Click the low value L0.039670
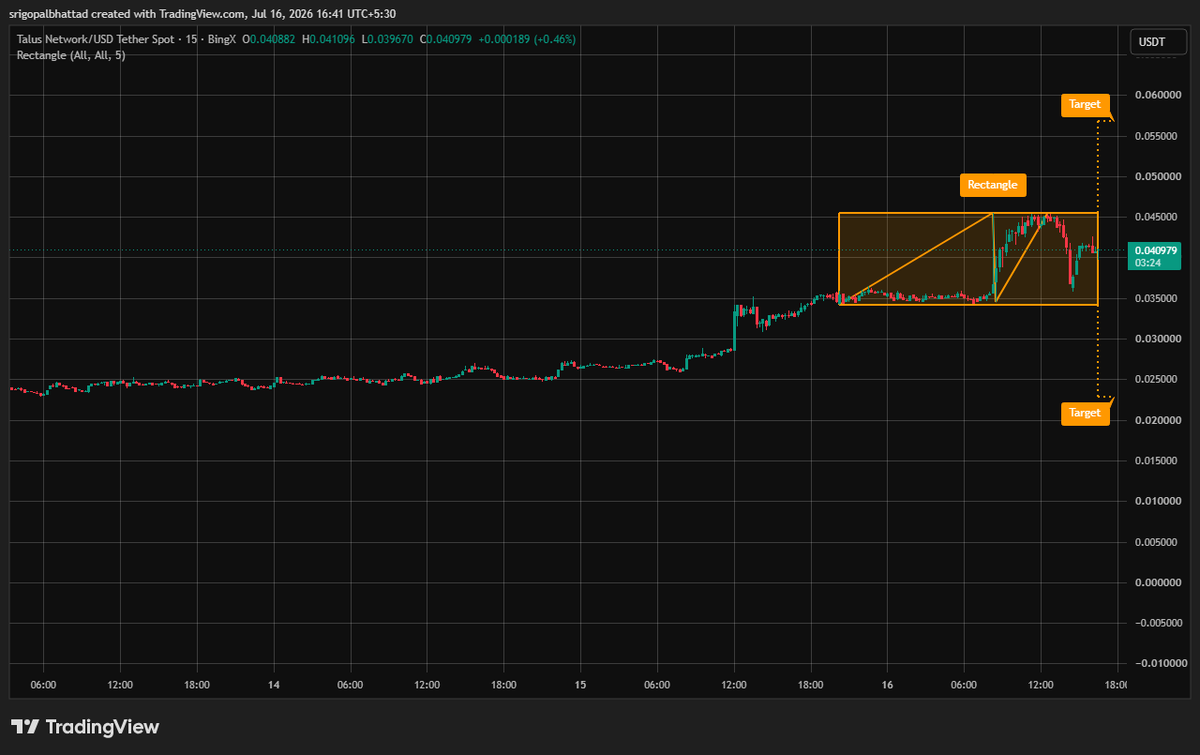 389,39
